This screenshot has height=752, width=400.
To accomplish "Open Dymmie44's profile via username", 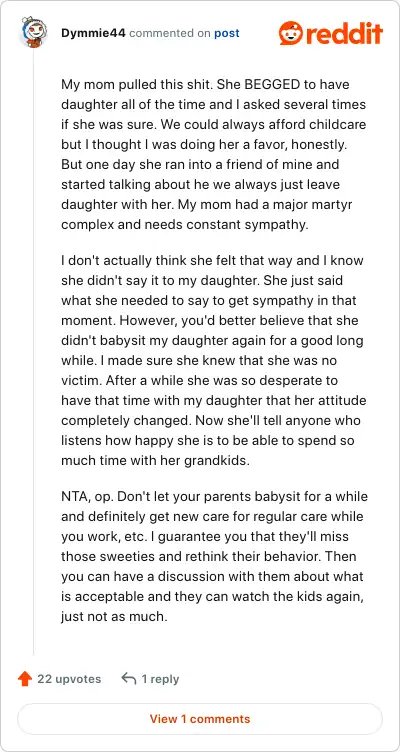I will click(93, 33).
